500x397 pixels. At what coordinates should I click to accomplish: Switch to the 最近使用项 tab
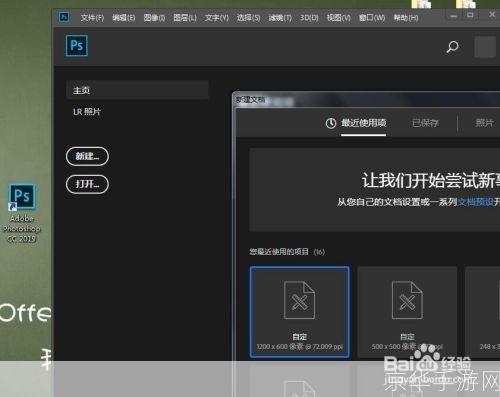pos(363,123)
